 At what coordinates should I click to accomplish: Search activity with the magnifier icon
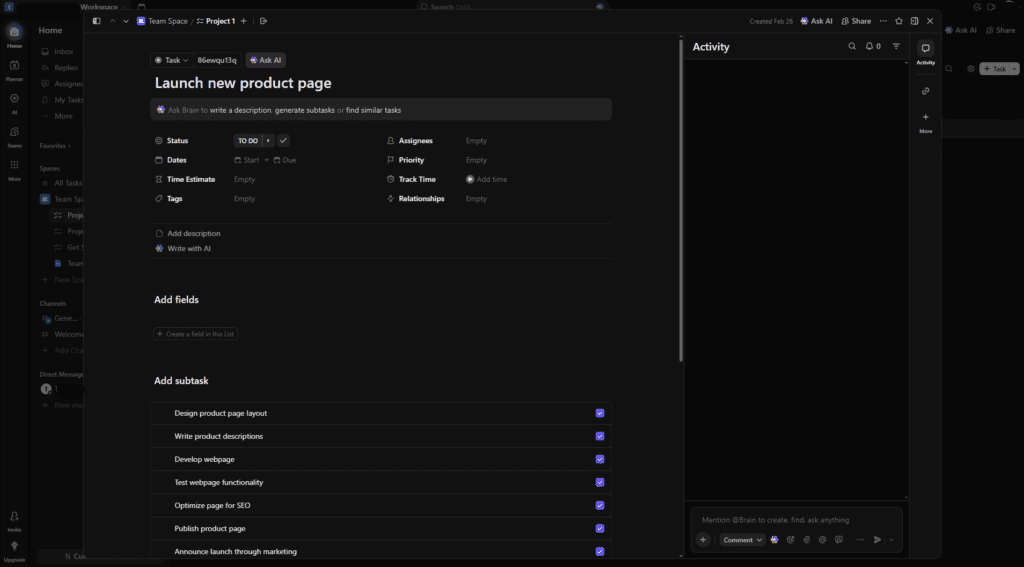coord(852,46)
